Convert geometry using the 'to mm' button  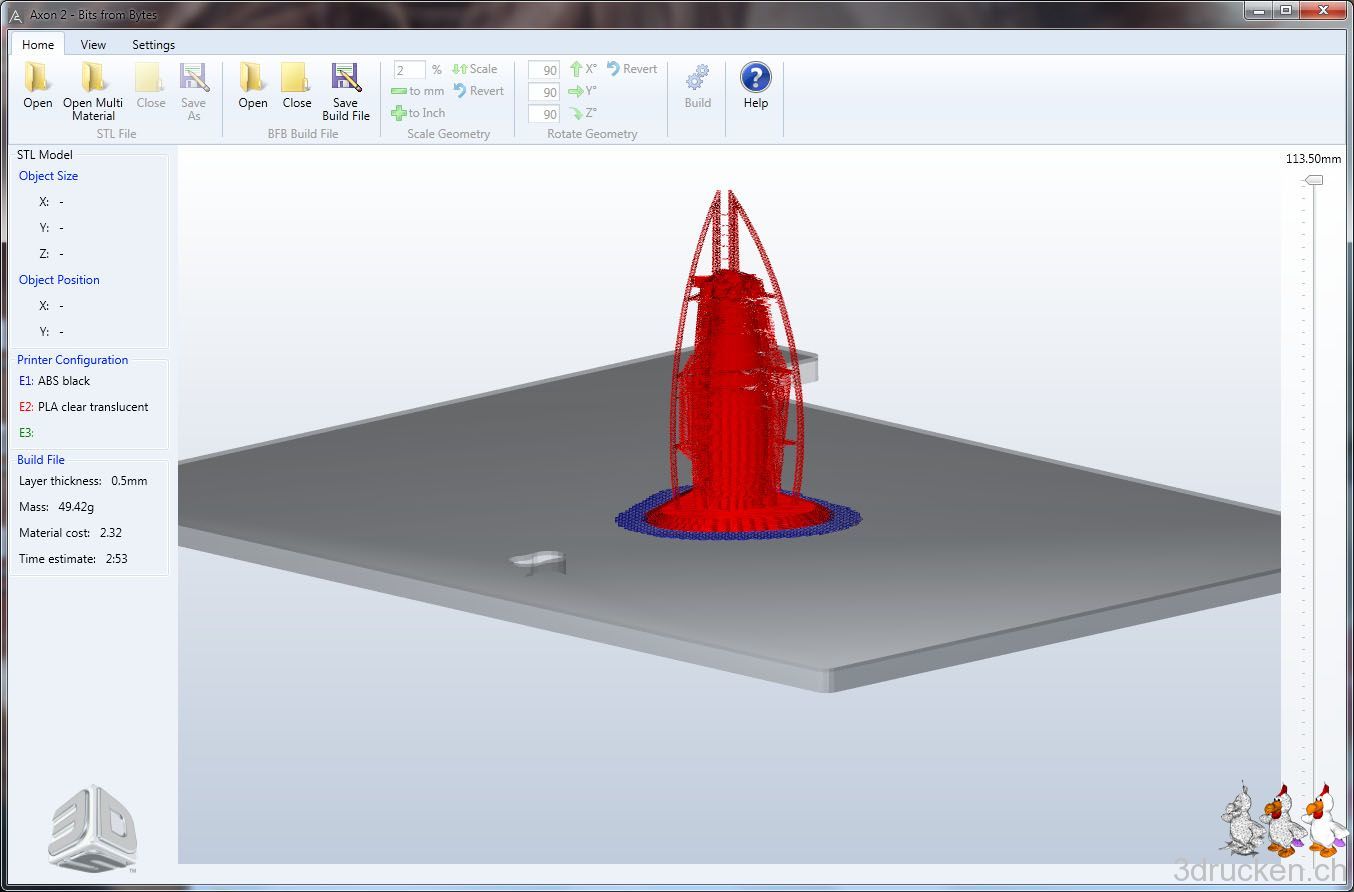pos(418,91)
